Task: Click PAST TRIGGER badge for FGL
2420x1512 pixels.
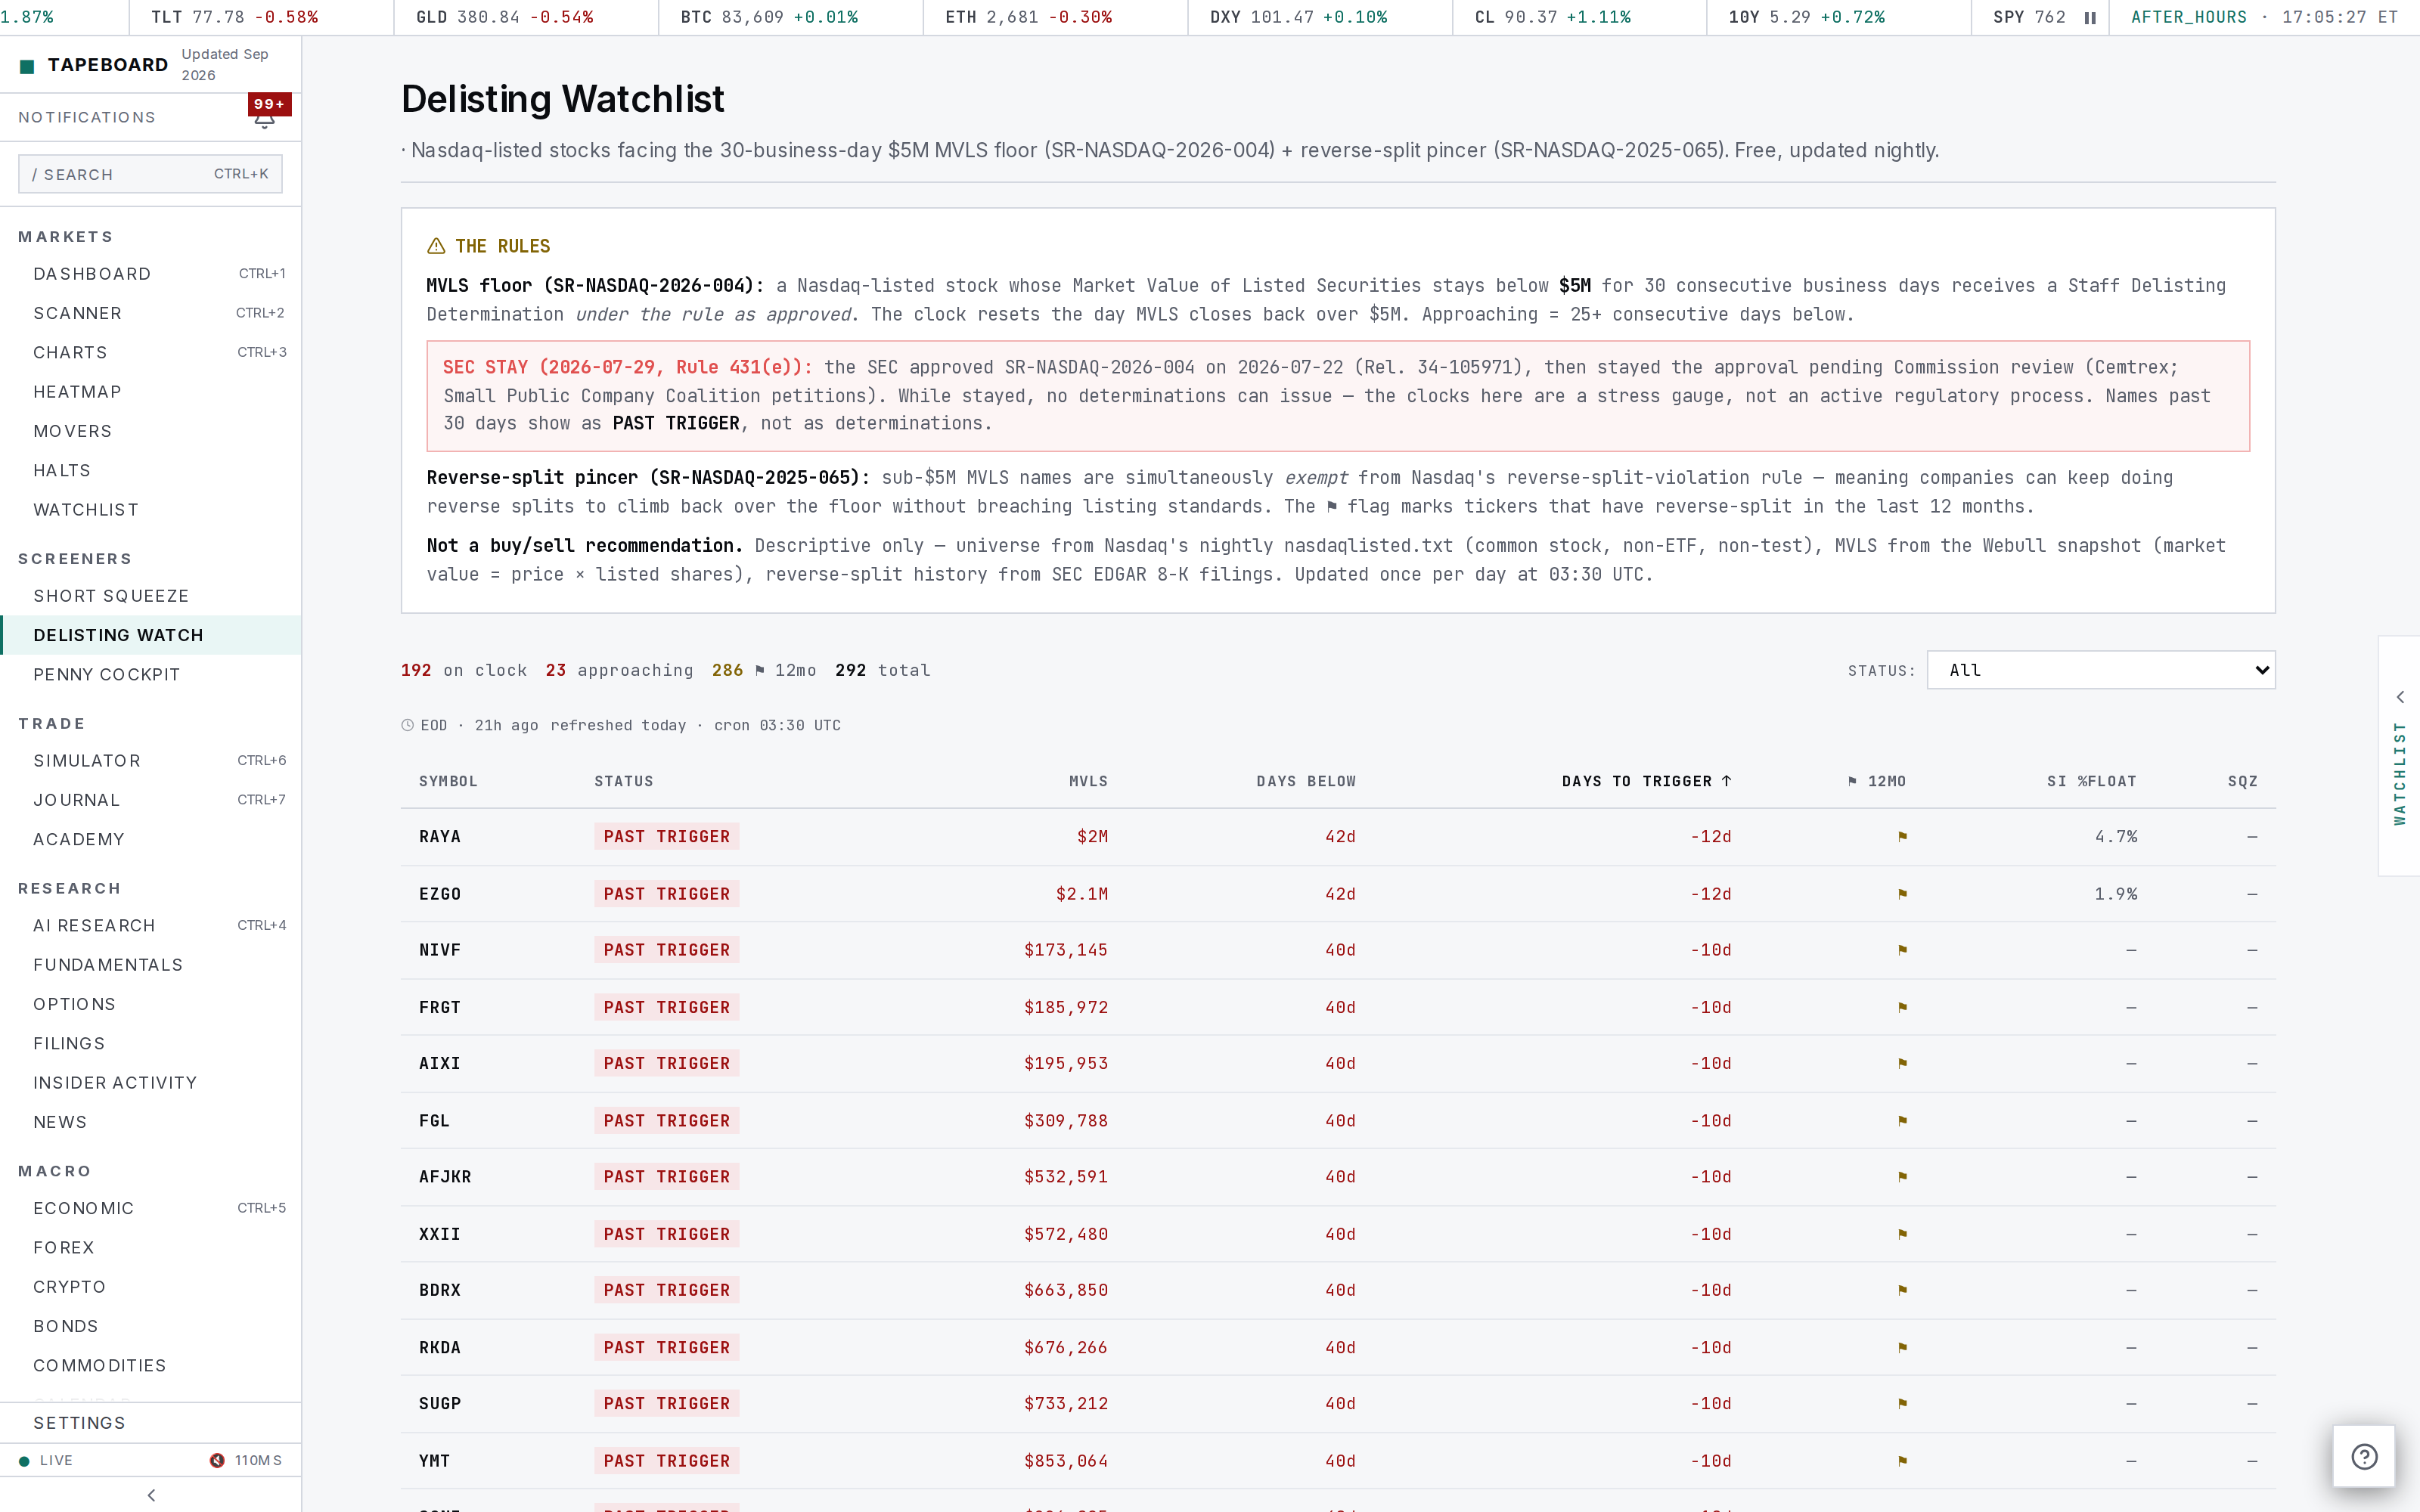Action: tap(667, 1121)
